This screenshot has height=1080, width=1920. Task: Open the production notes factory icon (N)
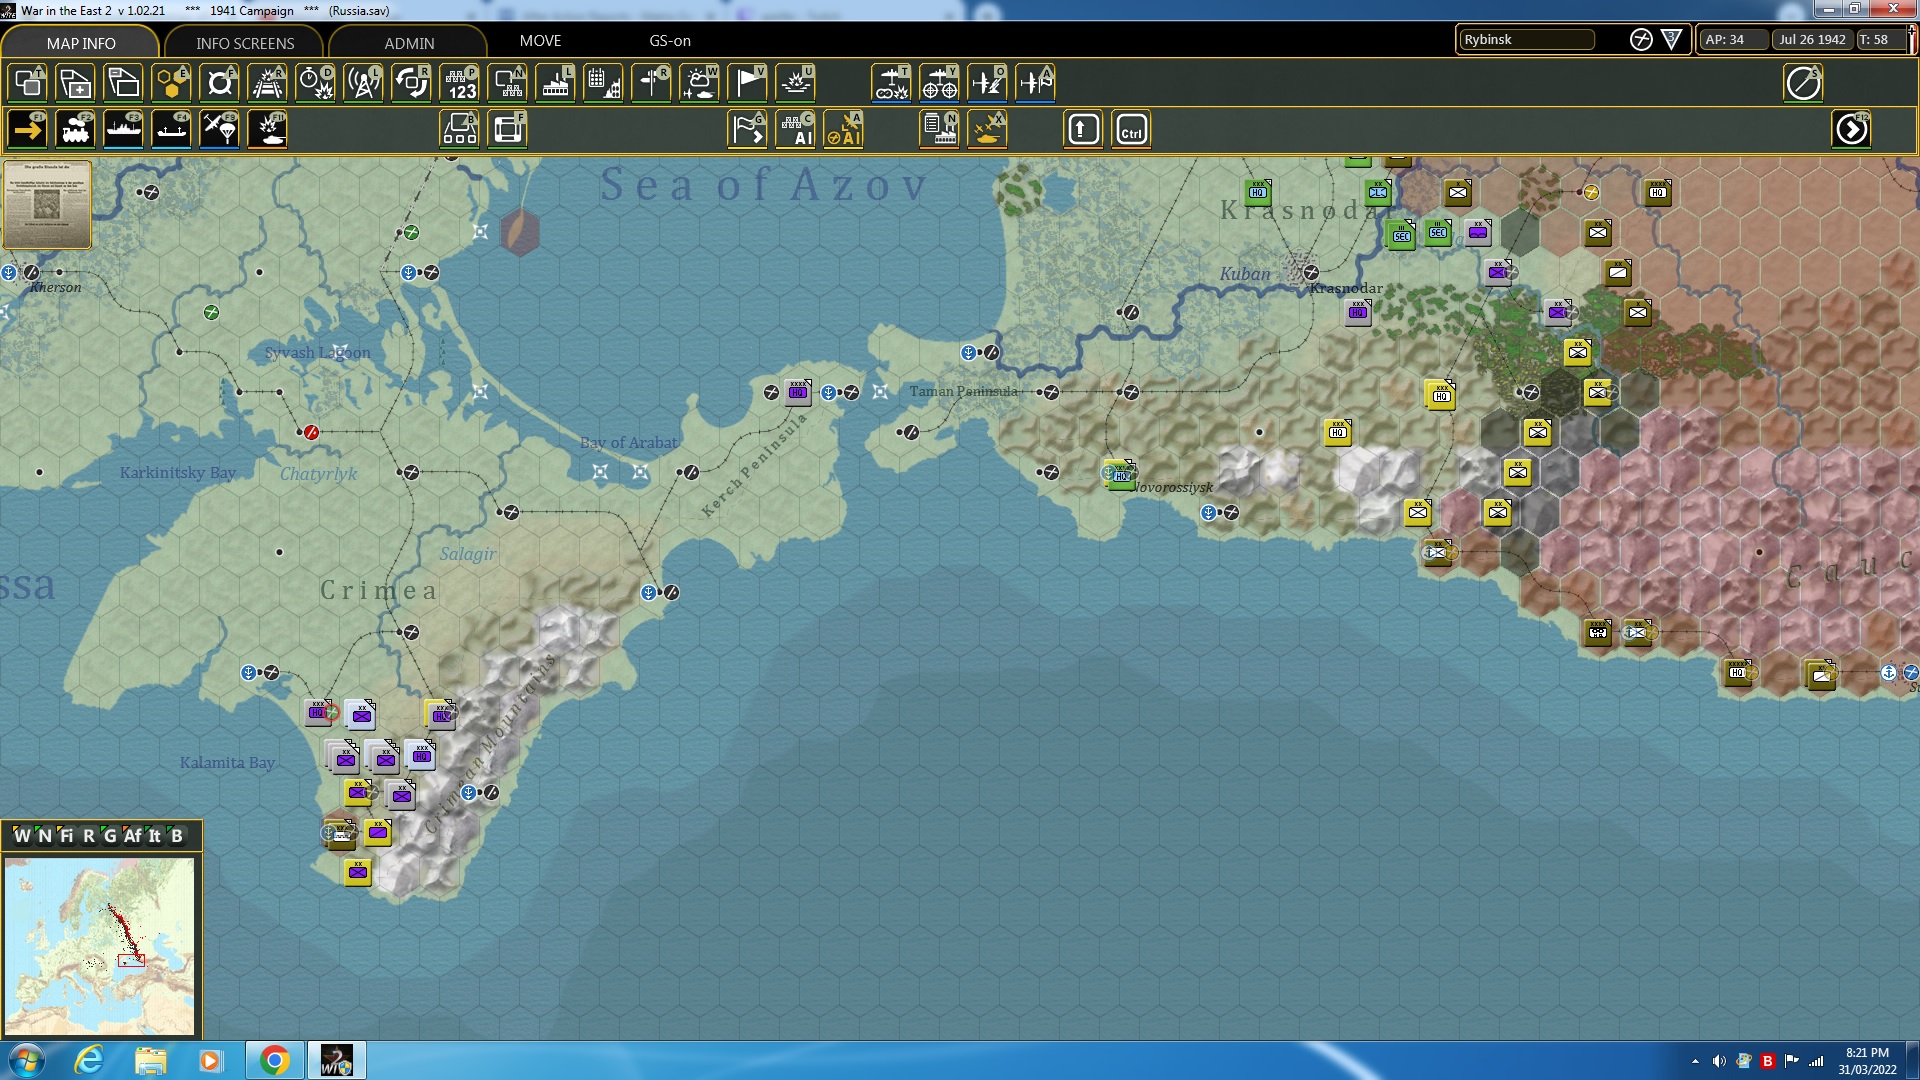click(x=939, y=130)
